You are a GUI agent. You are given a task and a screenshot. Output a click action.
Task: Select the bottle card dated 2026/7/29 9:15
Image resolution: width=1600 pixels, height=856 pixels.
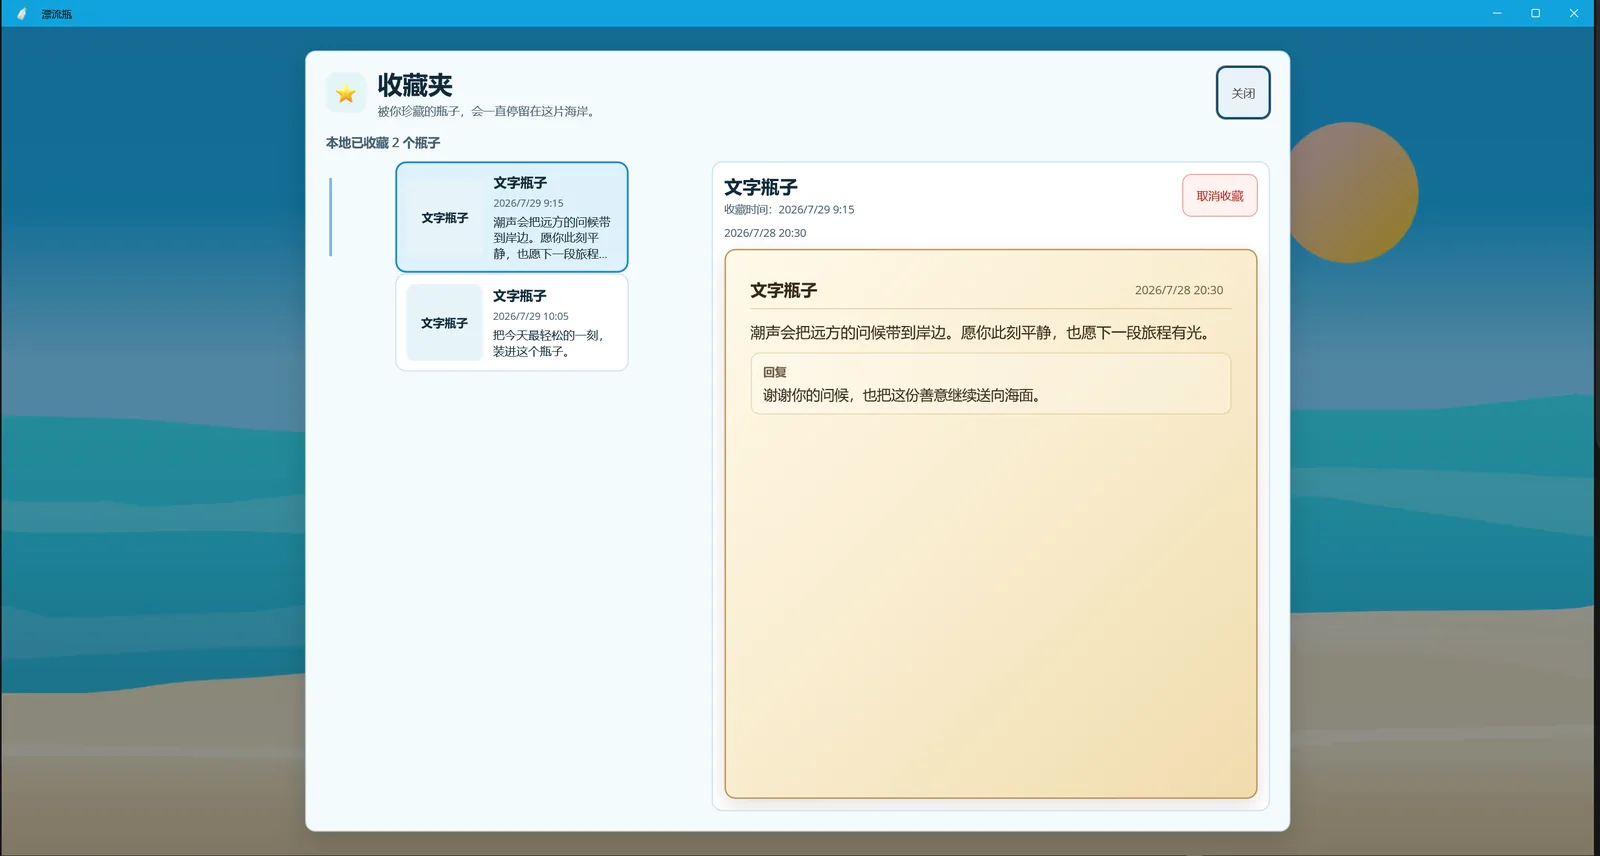(x=512, y=217)
